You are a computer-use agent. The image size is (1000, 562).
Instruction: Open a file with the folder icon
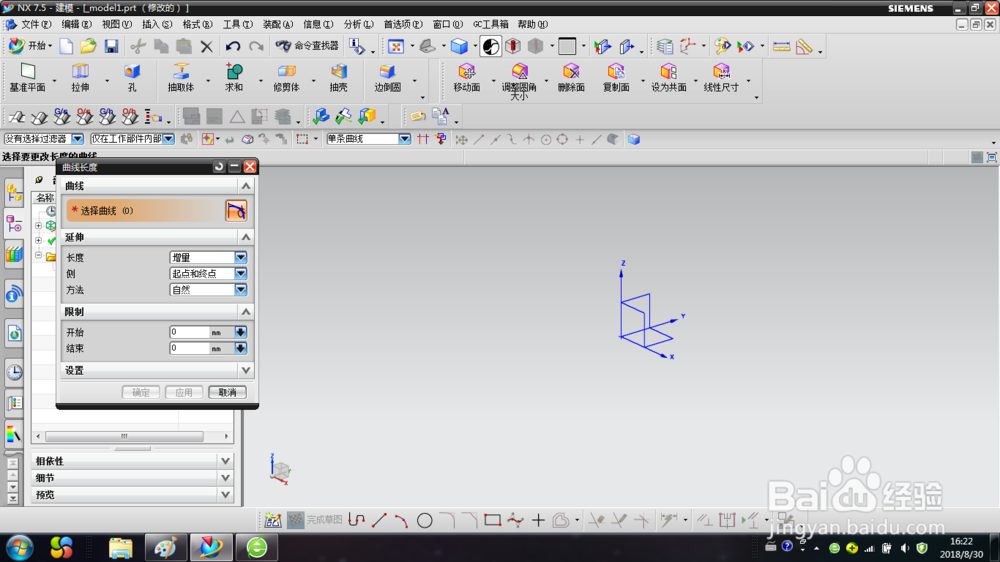point(88,46)
